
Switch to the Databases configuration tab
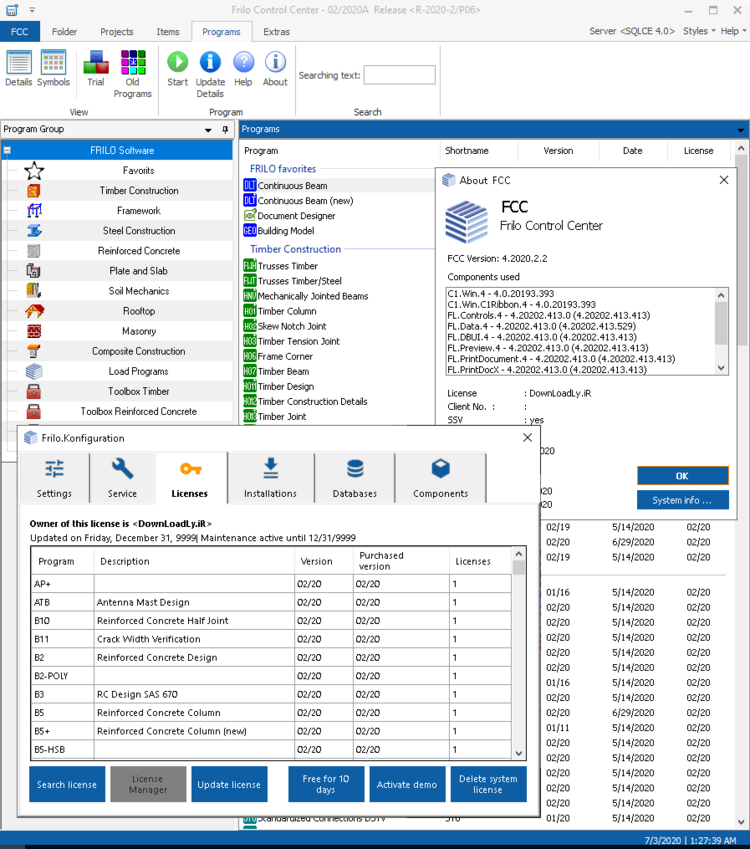pos(354,477)
